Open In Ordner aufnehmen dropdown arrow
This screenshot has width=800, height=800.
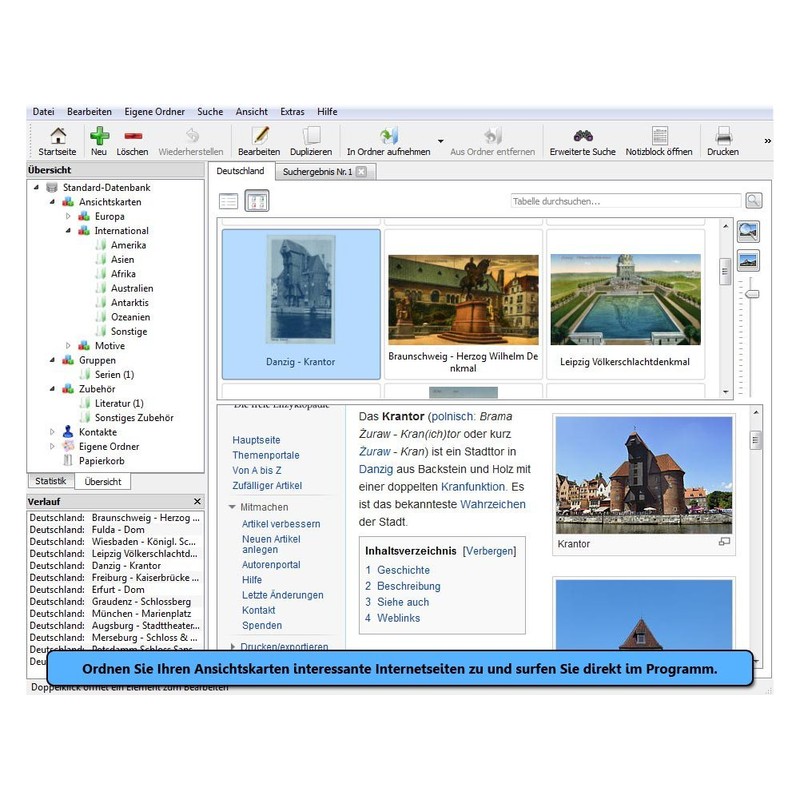pyautogui.click(x=441, y=142)
